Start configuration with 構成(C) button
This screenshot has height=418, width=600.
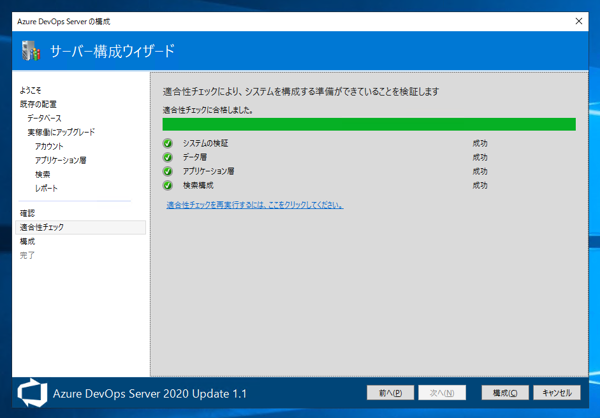coord(505,393)
